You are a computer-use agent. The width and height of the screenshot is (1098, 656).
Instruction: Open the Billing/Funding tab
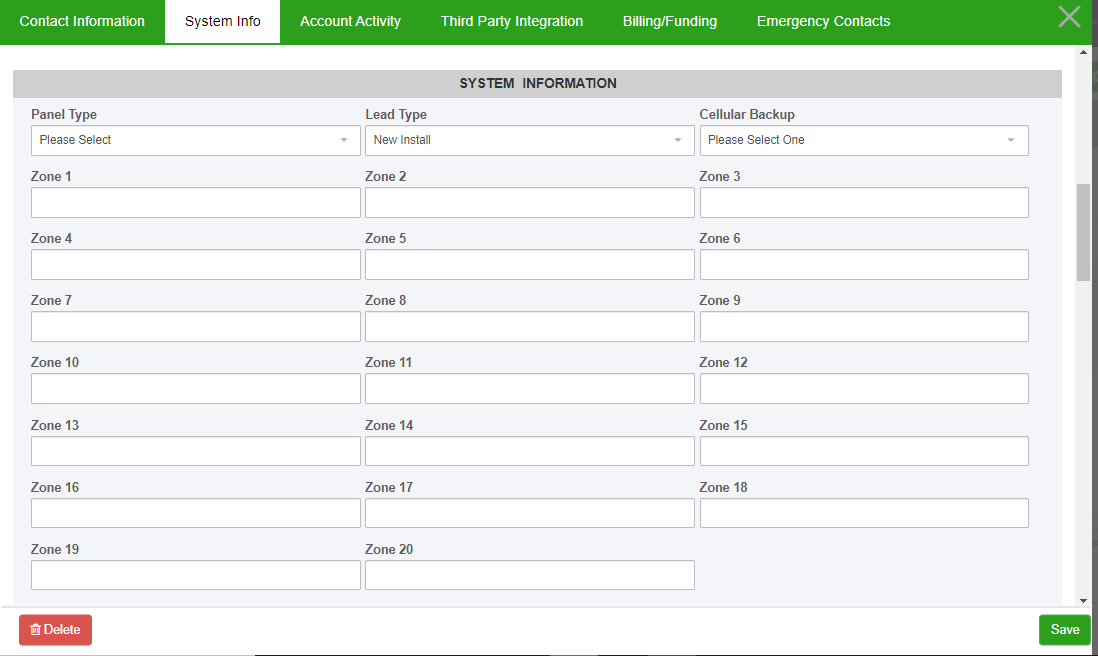[x=669, y=22]
